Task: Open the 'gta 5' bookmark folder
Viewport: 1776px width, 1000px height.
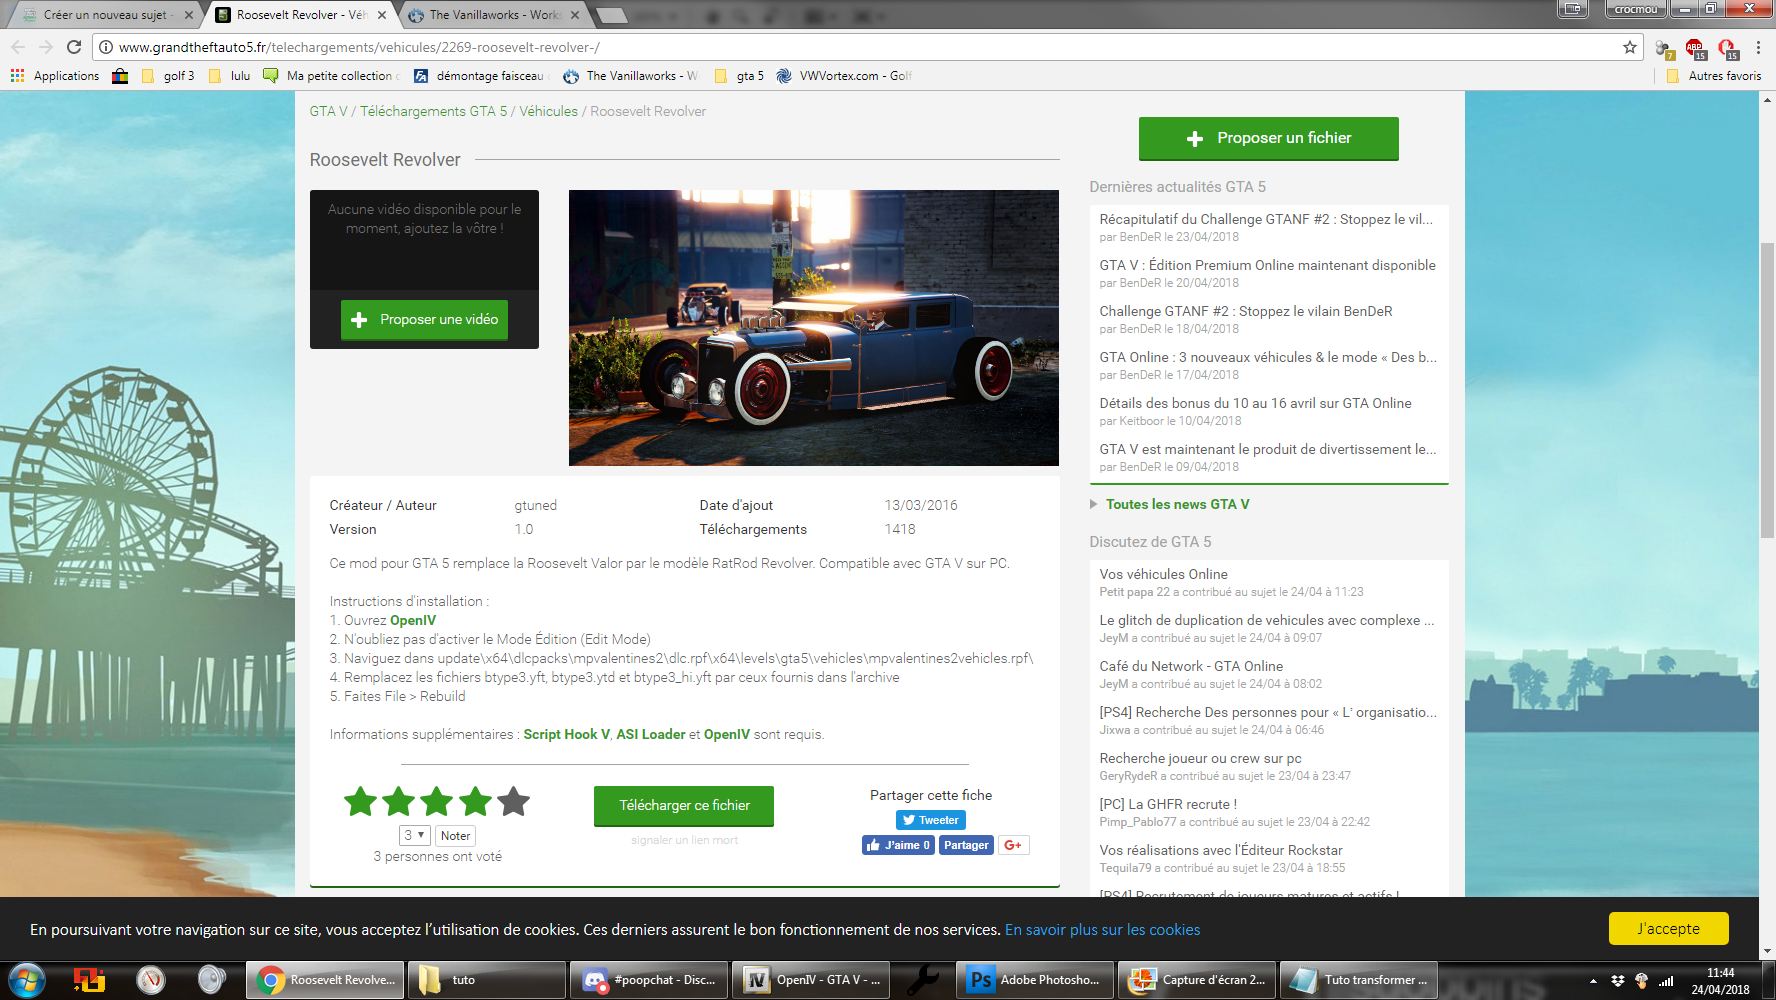Action: click(740, 76)
